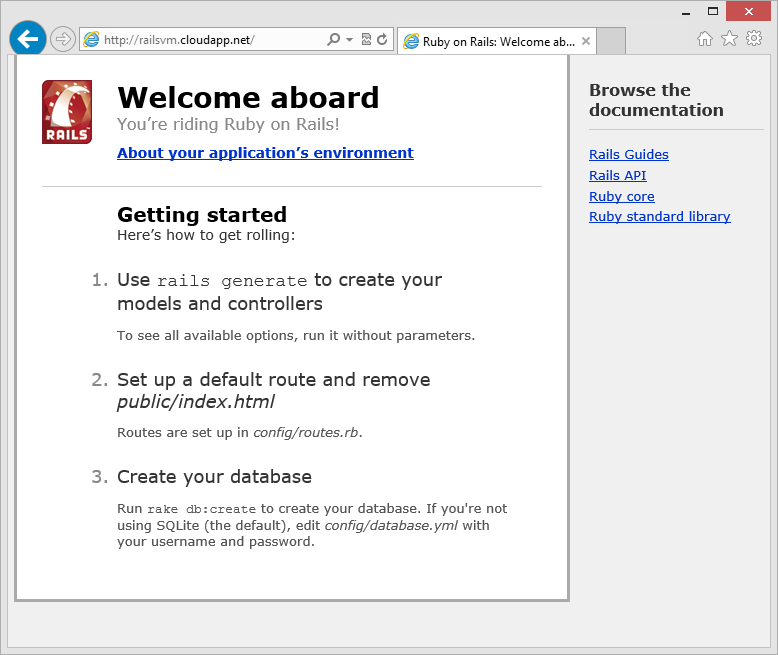The width and height of the screenshot is (778, 655).
Task: Click the Refresh page icon
Action: point(382,39)
